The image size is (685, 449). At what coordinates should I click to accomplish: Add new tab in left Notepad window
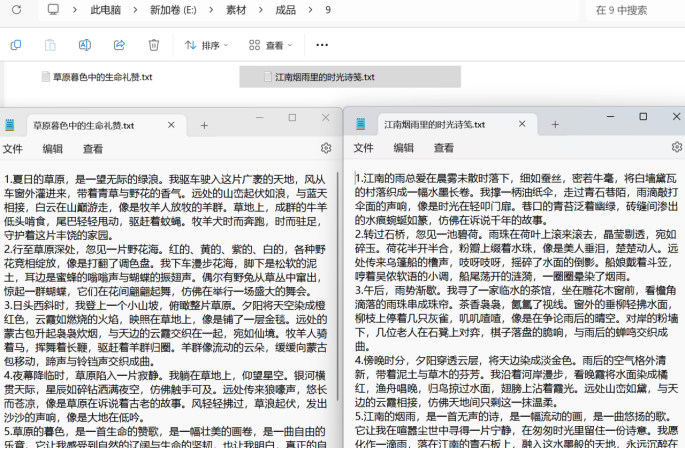[x=204, y=126]
